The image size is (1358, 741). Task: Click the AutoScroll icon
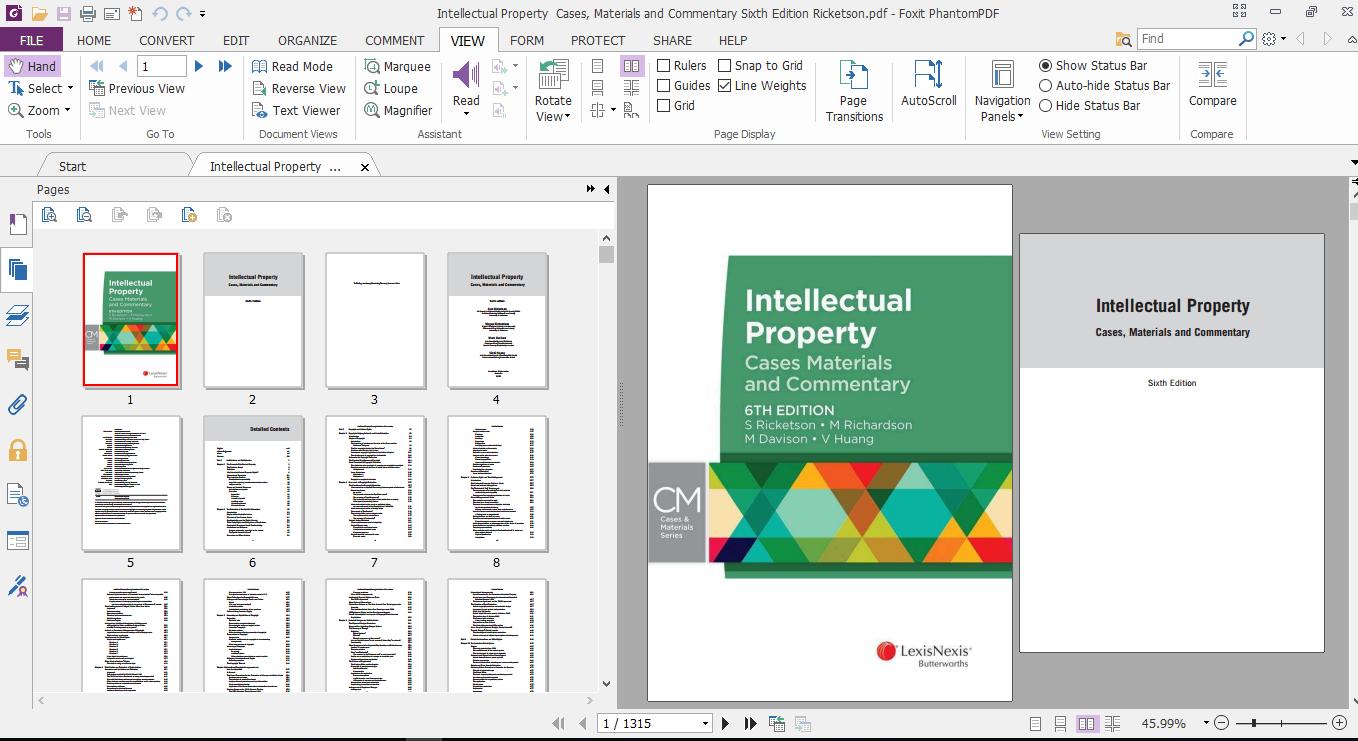[x=929, y=83]
